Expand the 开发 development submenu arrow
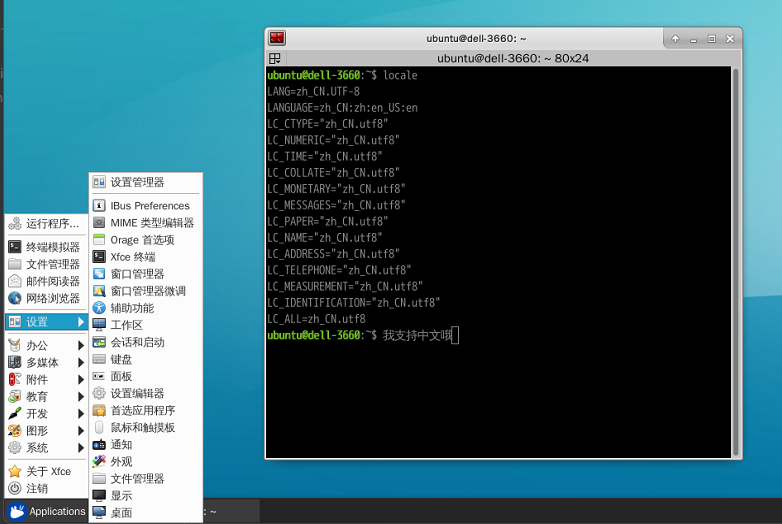The image size is (782, 524). tap(81, 413)
